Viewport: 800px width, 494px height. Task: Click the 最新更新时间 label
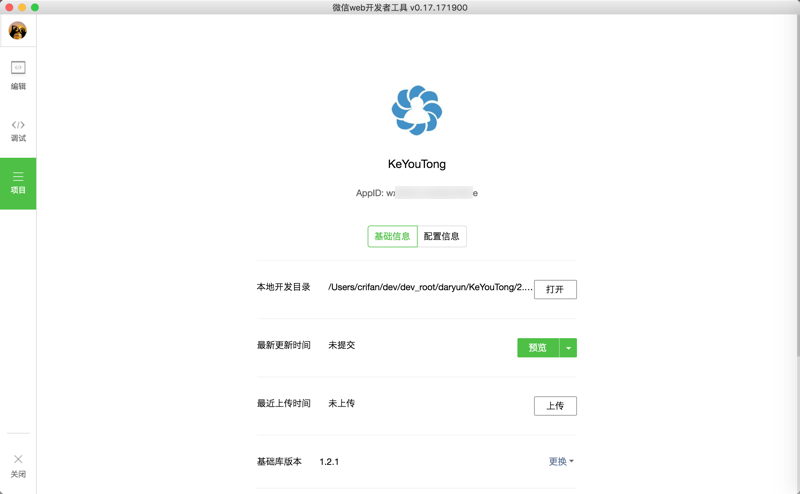[x=283, y=345]
